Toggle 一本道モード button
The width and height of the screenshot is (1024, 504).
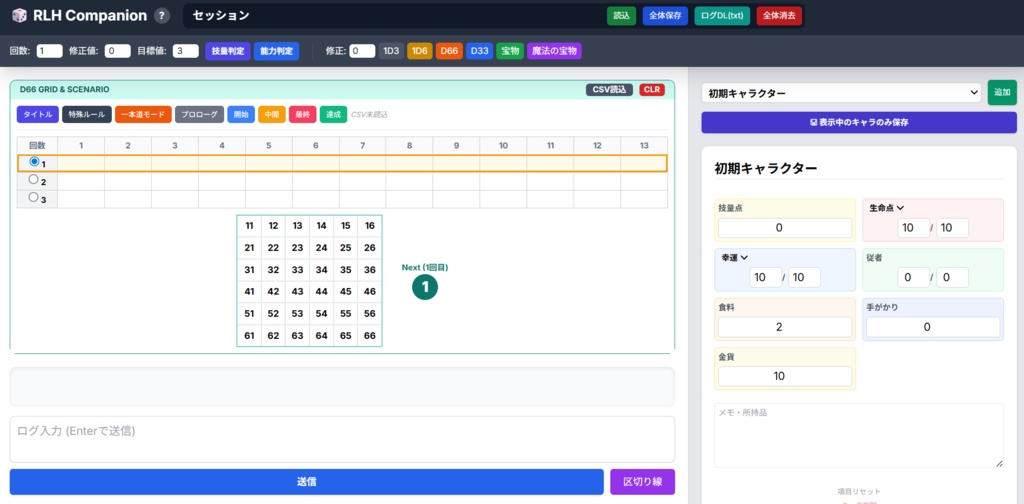[143, 114]
